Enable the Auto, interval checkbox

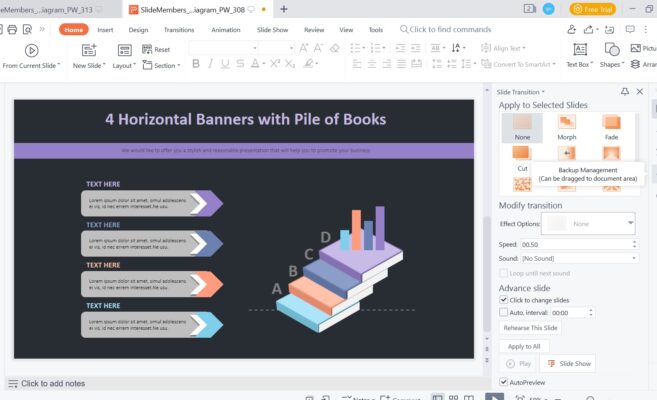504,312
